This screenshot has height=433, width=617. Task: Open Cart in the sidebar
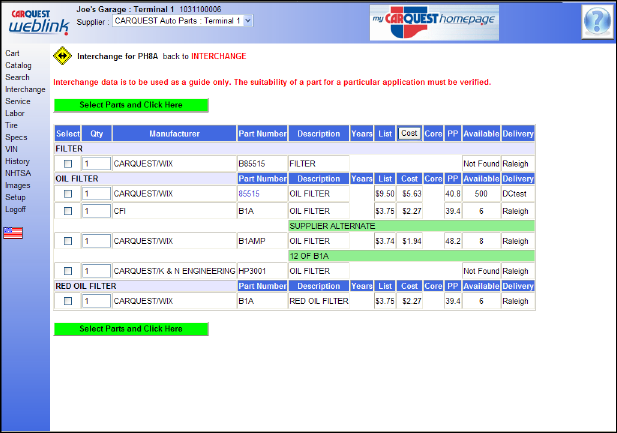pyautogui.click(x=13, y=53)
